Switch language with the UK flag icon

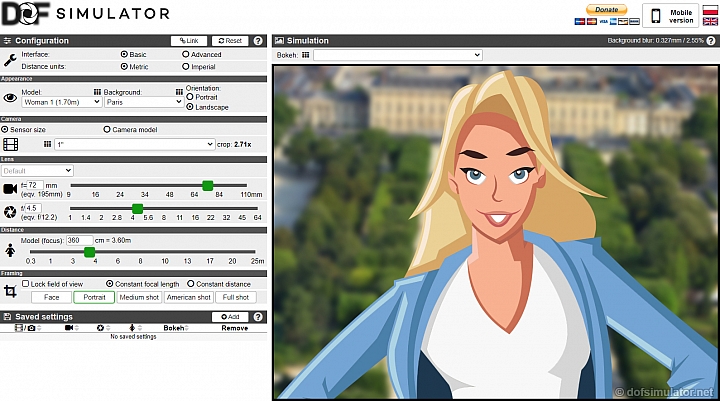pos(710,21)
